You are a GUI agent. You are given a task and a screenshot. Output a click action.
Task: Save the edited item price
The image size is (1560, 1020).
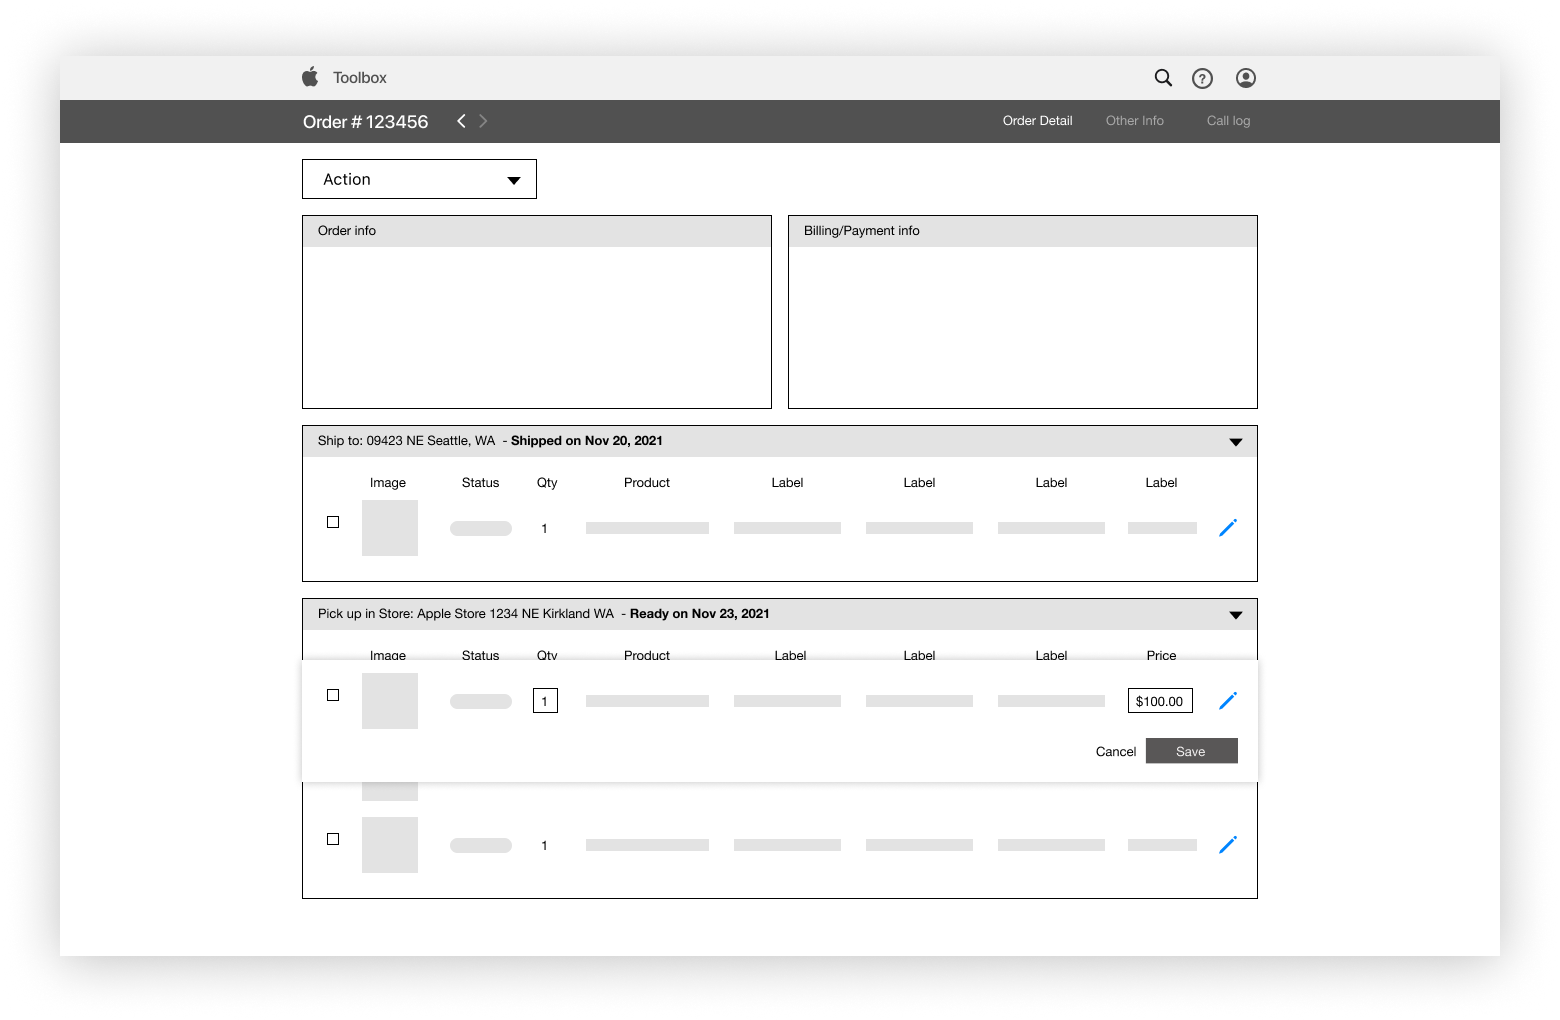coord(1191,751)
